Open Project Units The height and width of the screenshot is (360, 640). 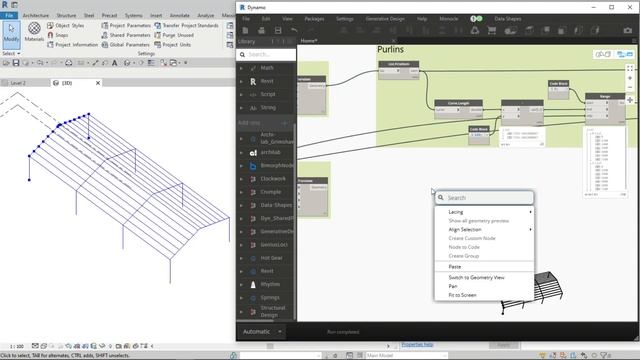point(172,44)
